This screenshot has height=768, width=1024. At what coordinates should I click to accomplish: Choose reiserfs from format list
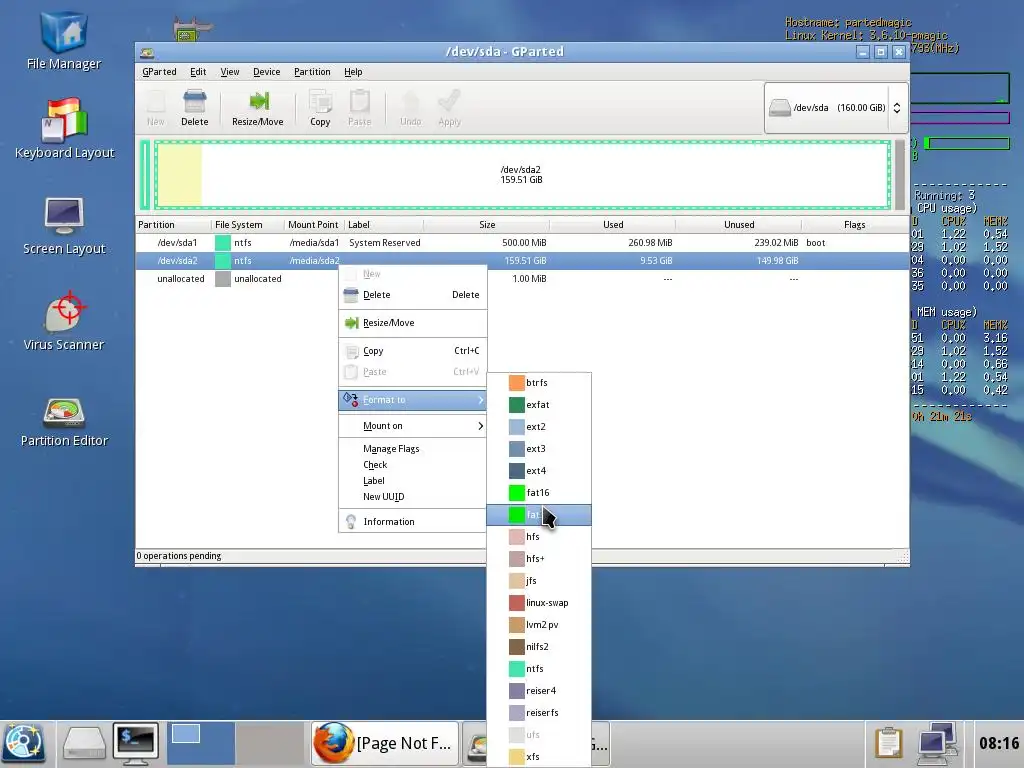tap(539, 712)
